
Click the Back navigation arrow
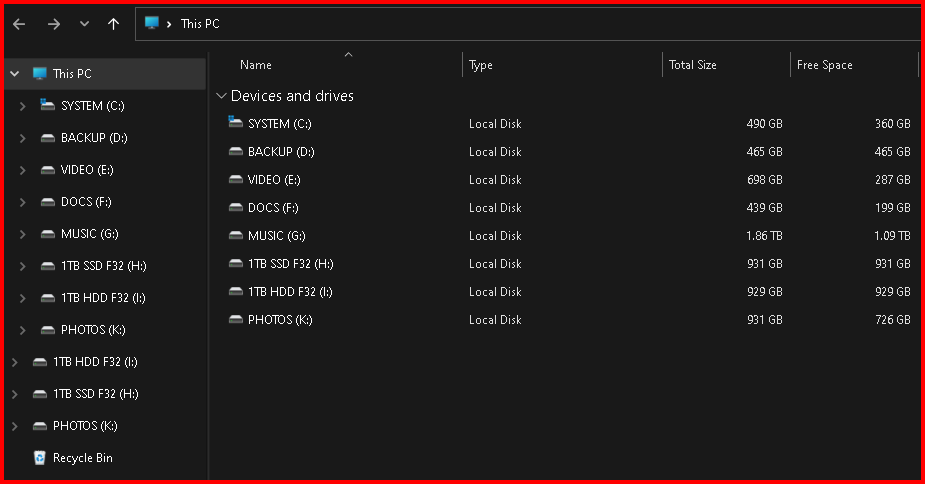point(19,24)
